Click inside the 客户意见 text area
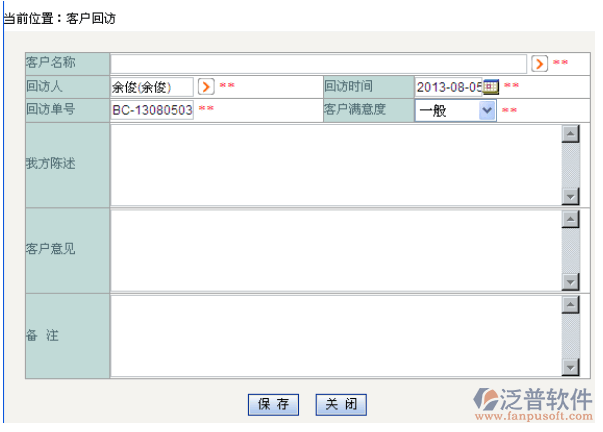Image resolution: width=603 pixels, height=432 pixels. pyautogui.click(x=336, y=250)
